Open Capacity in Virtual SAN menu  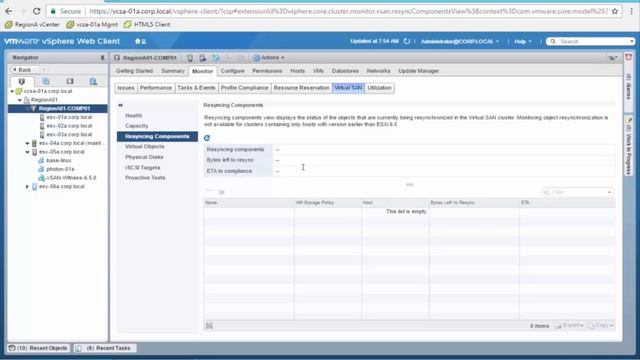tap(137, 126)
